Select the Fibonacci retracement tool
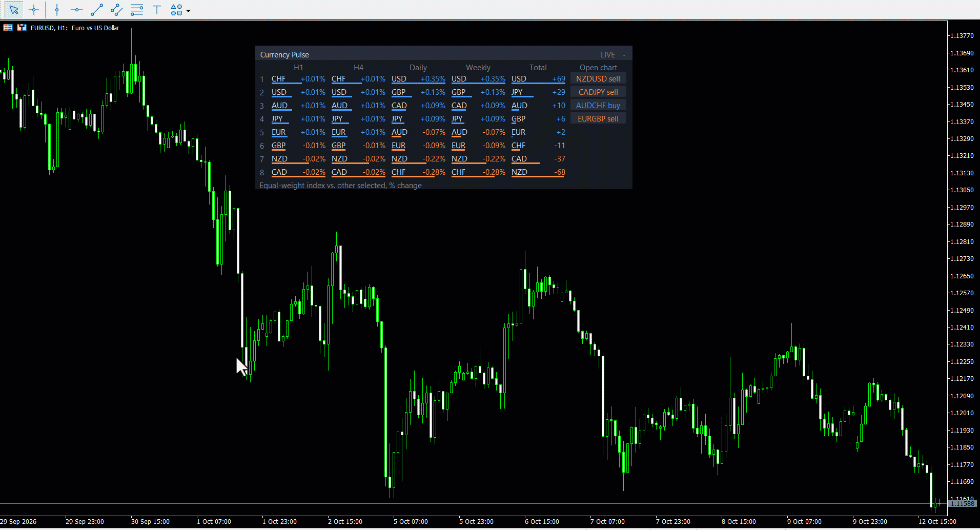 pyautogui.click(x=137, y=9)
